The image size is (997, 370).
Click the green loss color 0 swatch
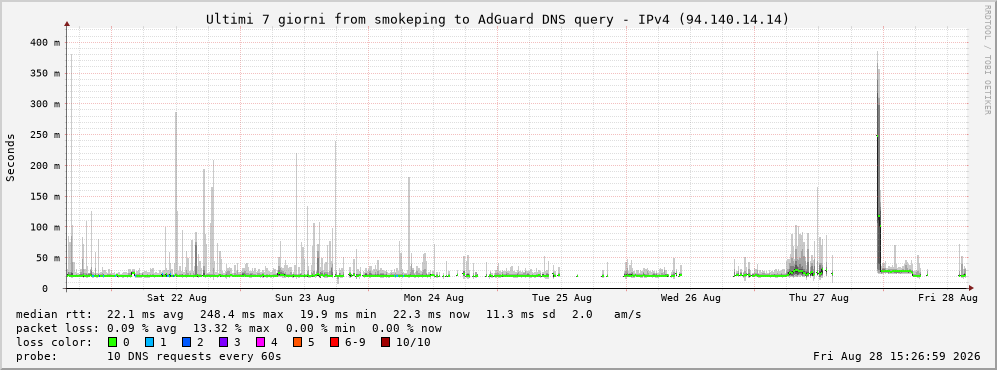pyautogui.click(x=113, y=343)
